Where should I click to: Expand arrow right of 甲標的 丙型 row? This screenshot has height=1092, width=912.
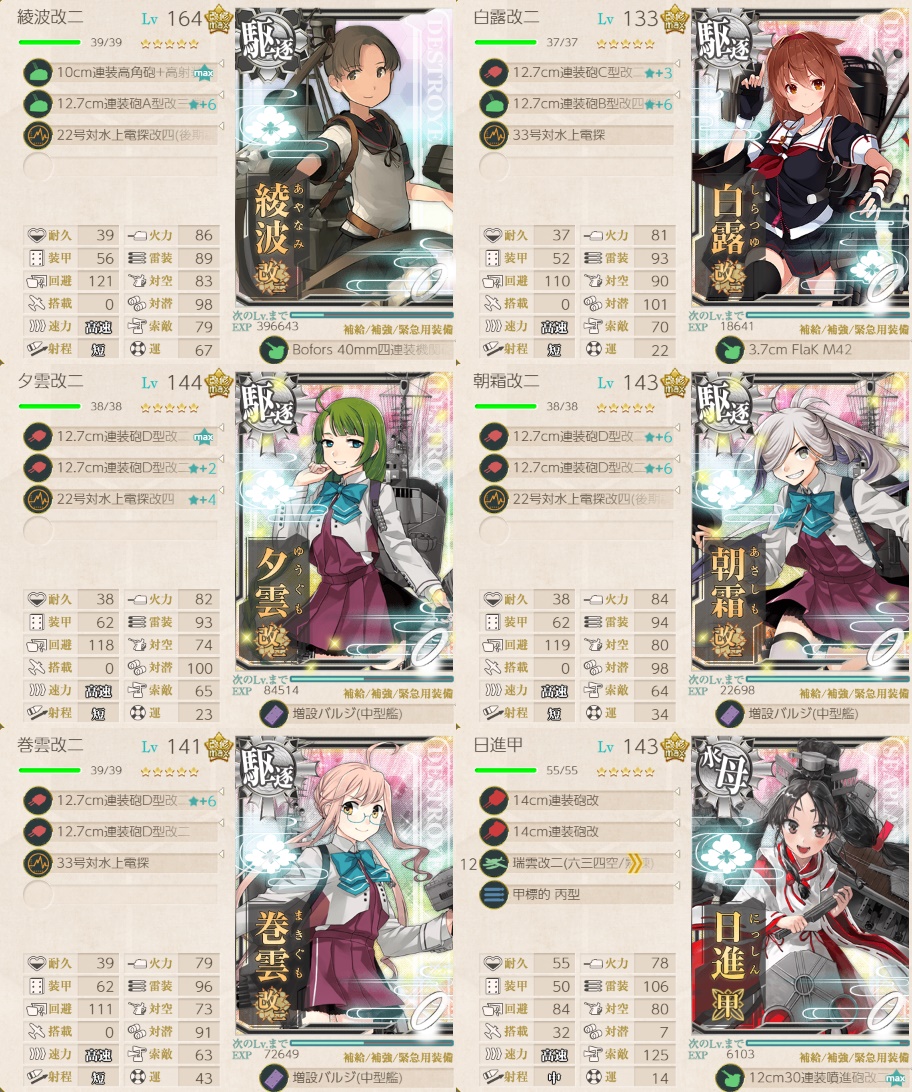coord(677,886)
